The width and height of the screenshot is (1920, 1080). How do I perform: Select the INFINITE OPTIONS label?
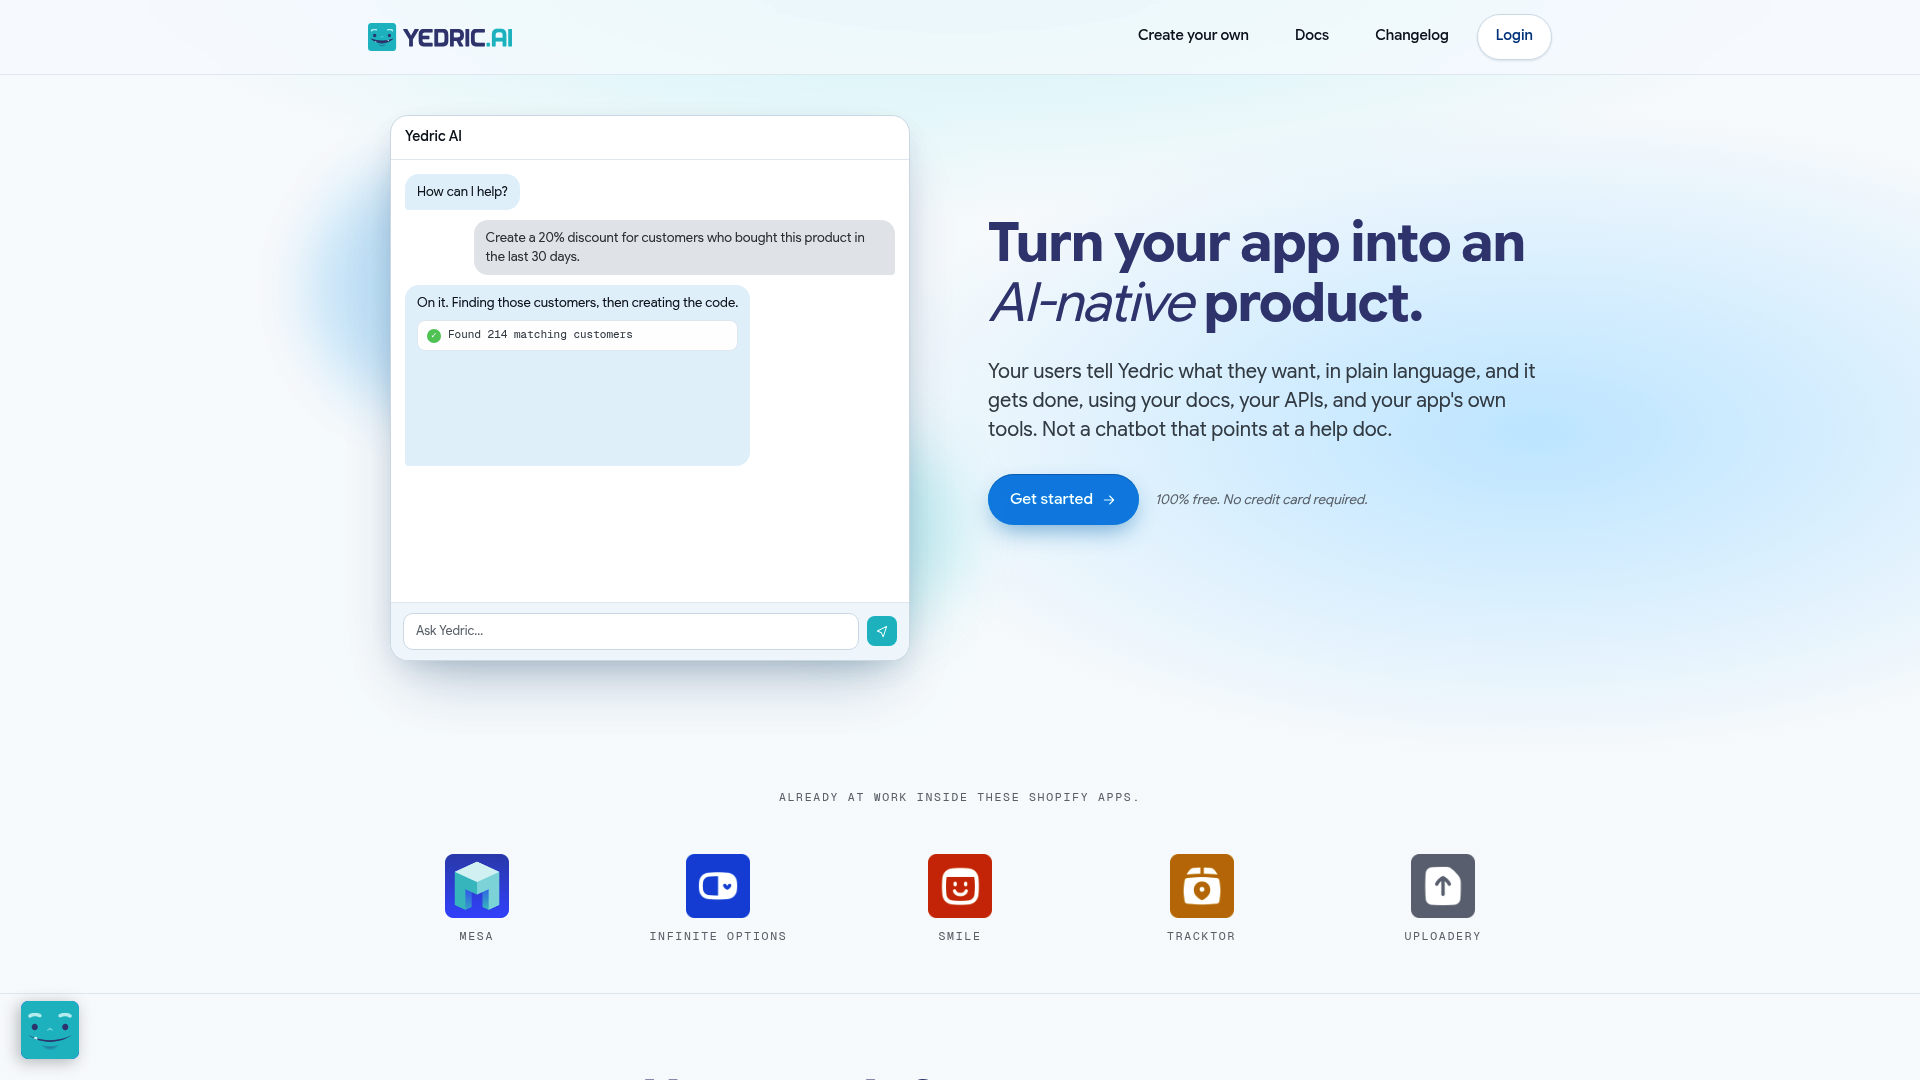718,936
